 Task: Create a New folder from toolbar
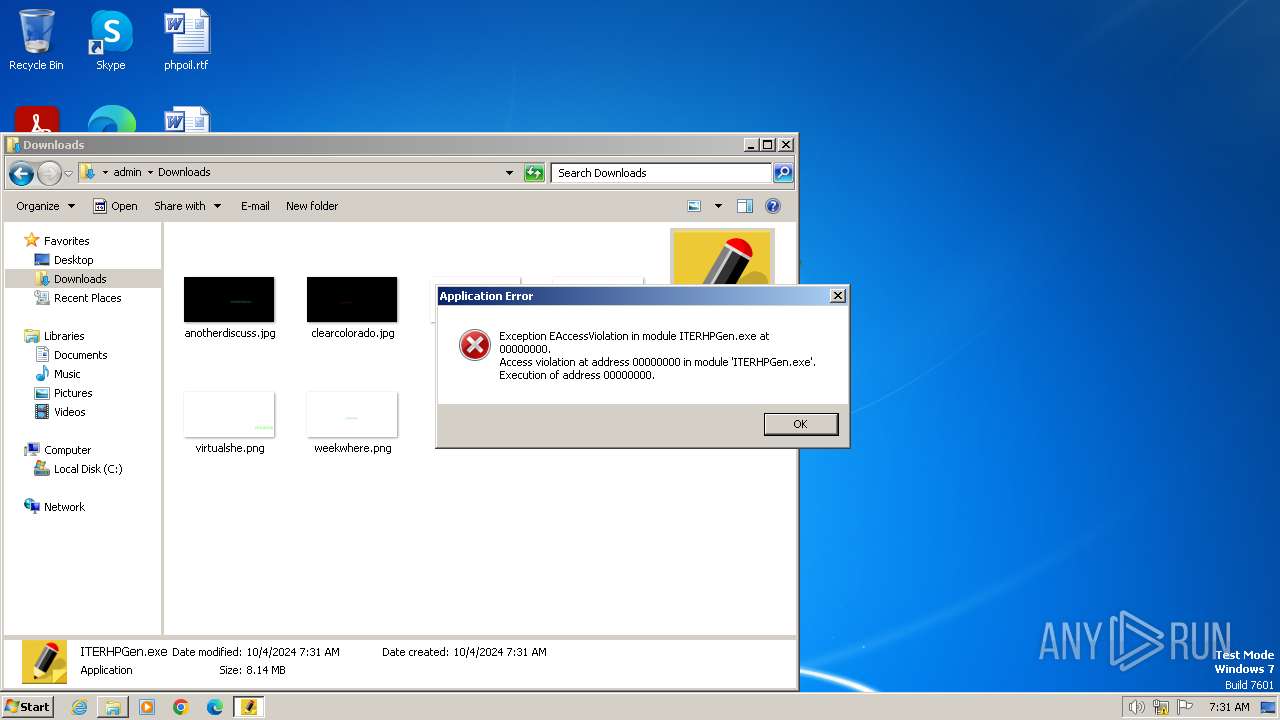tap(312, 206)
